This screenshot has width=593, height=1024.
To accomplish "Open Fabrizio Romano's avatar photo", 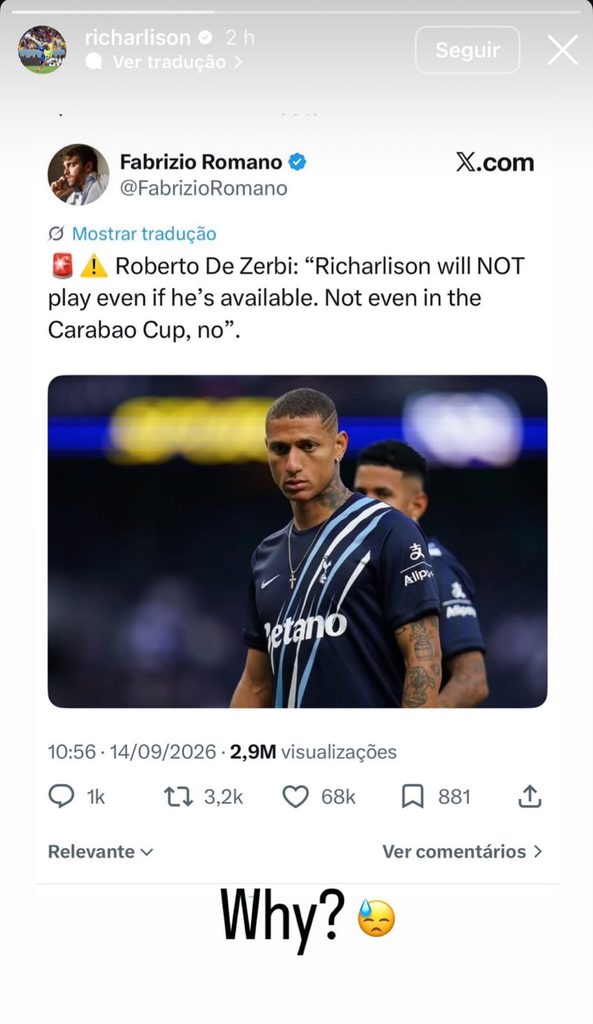I will click(78, 174).
